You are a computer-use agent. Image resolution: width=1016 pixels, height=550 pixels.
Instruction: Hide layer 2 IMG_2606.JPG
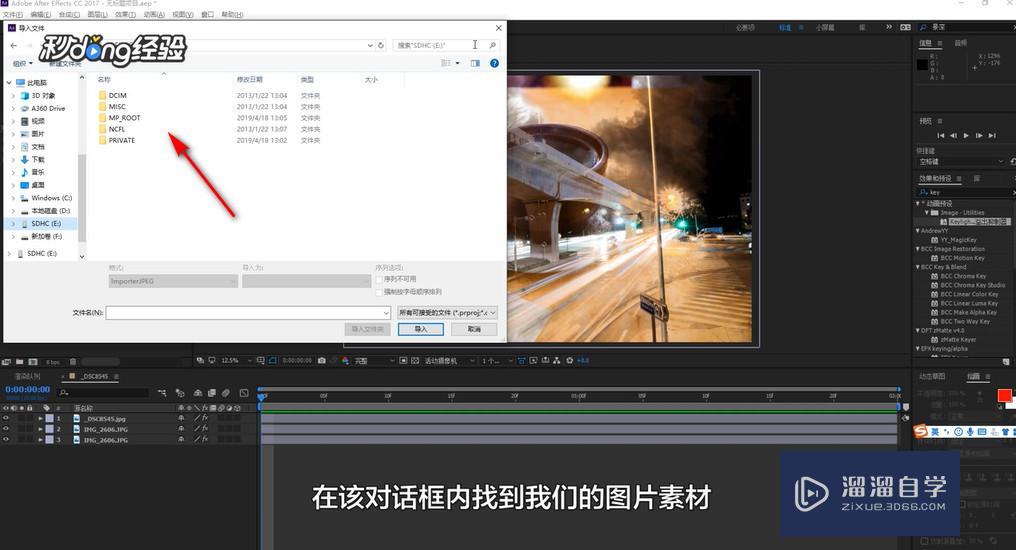[6, 429]
